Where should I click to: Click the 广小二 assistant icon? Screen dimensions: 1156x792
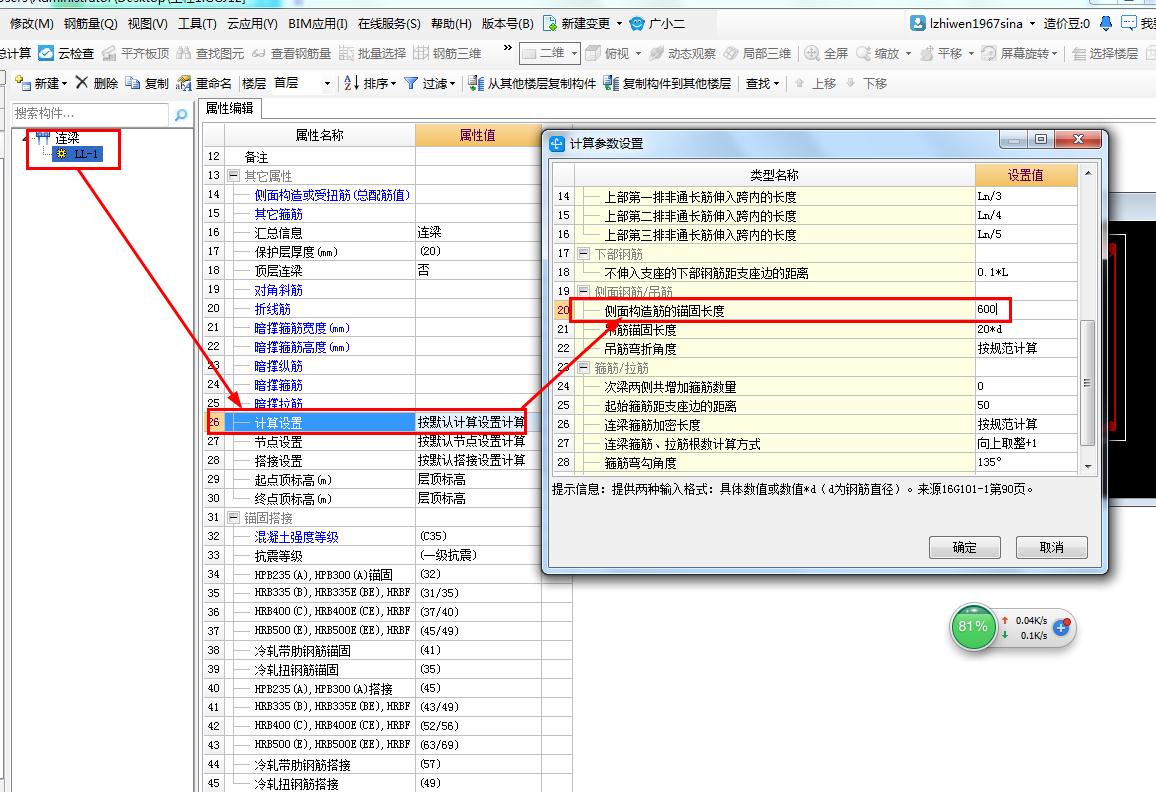click(x=638, y=24)
